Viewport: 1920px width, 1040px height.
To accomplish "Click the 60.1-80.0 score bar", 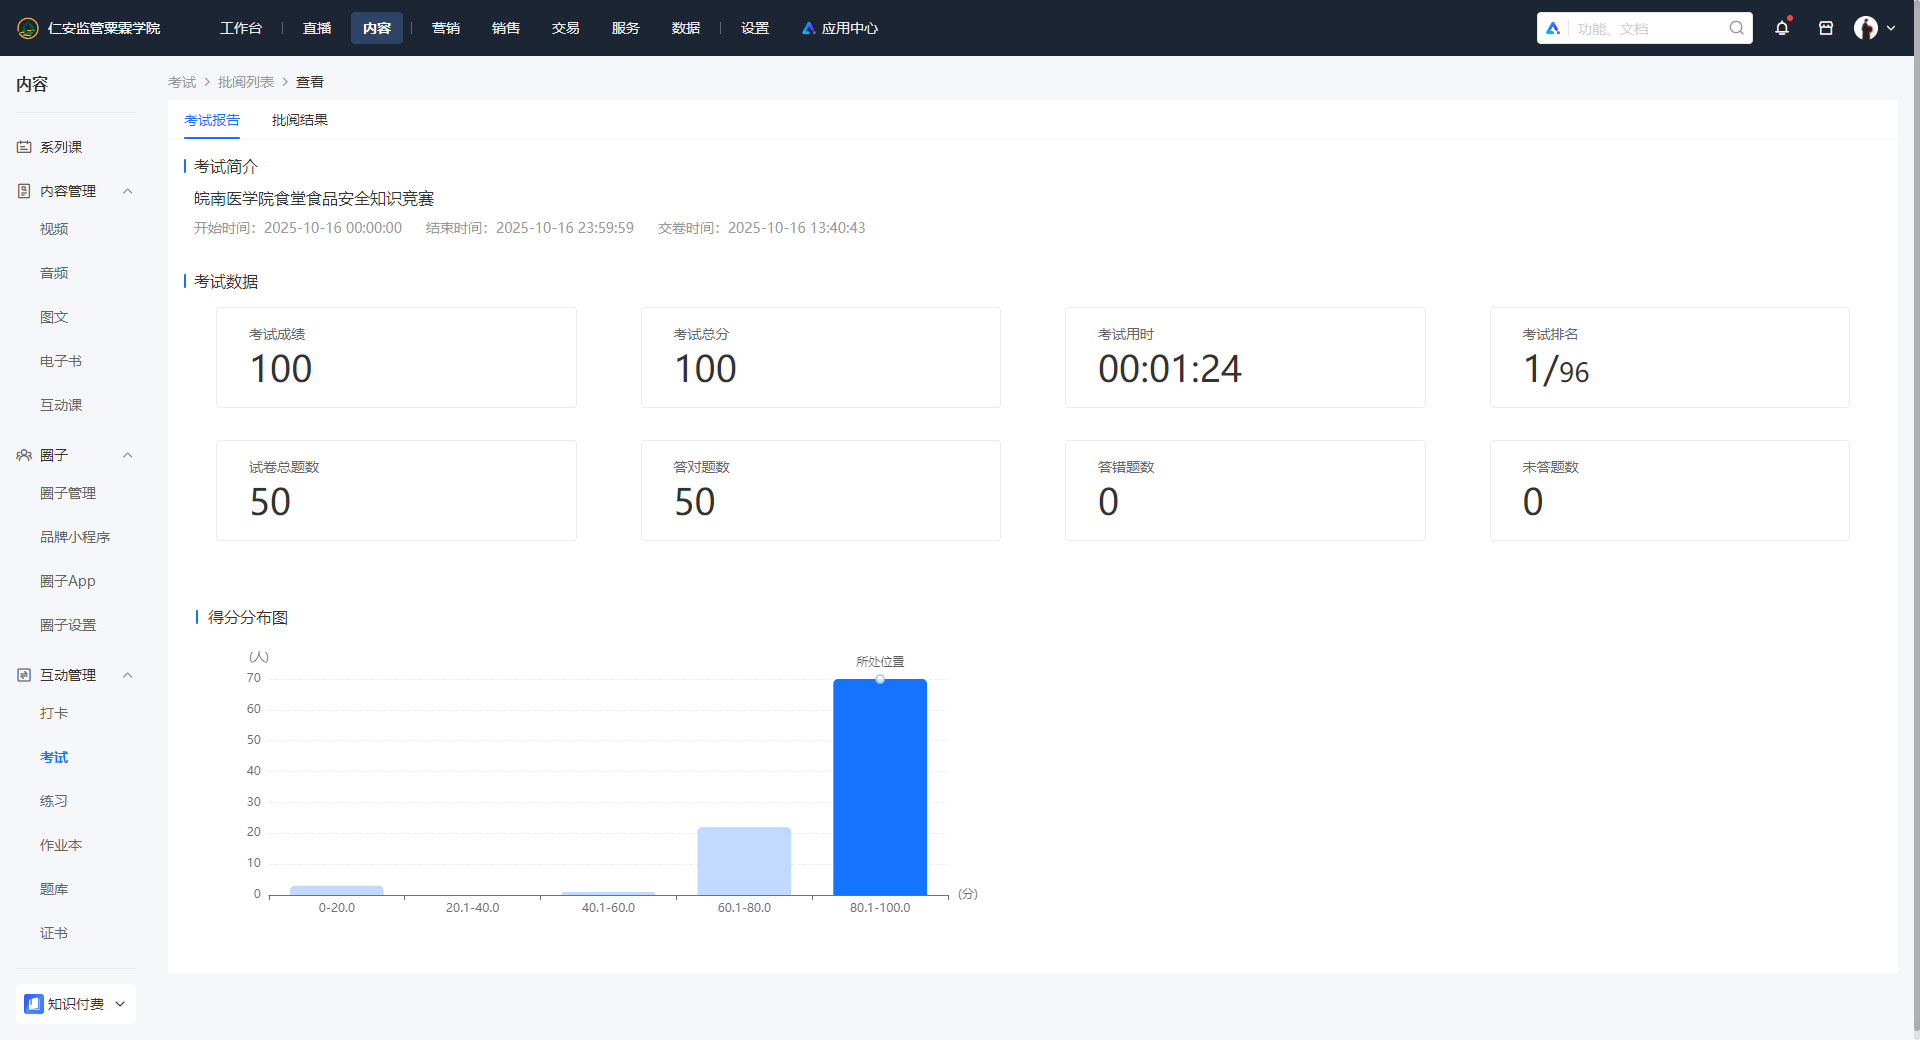I will (744, 861).
